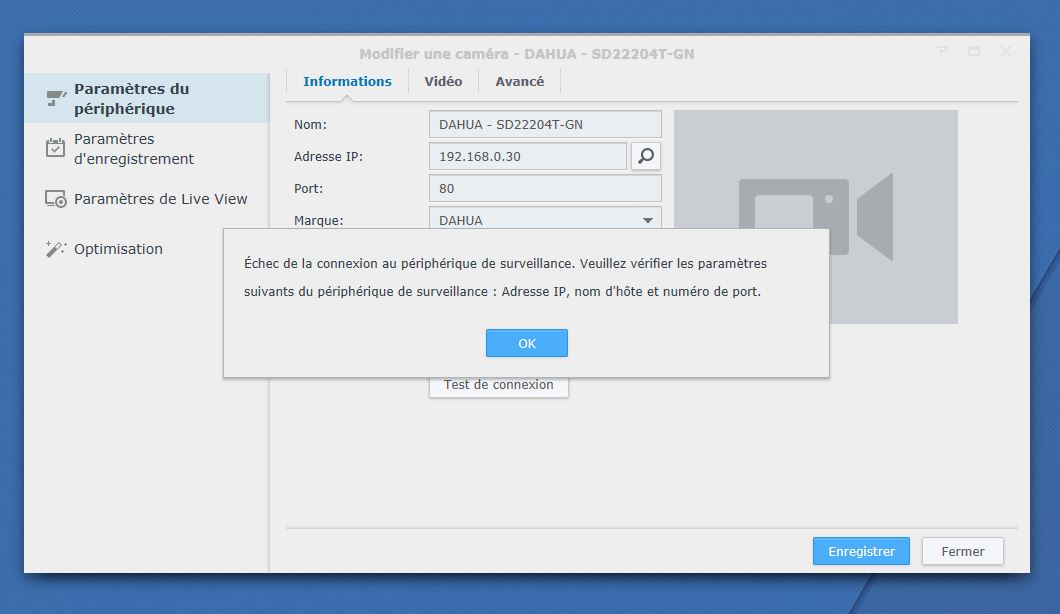Click the Nom: field label
Screen dimensions: 1060x614
pyautogui.click(x=310, y=124)
